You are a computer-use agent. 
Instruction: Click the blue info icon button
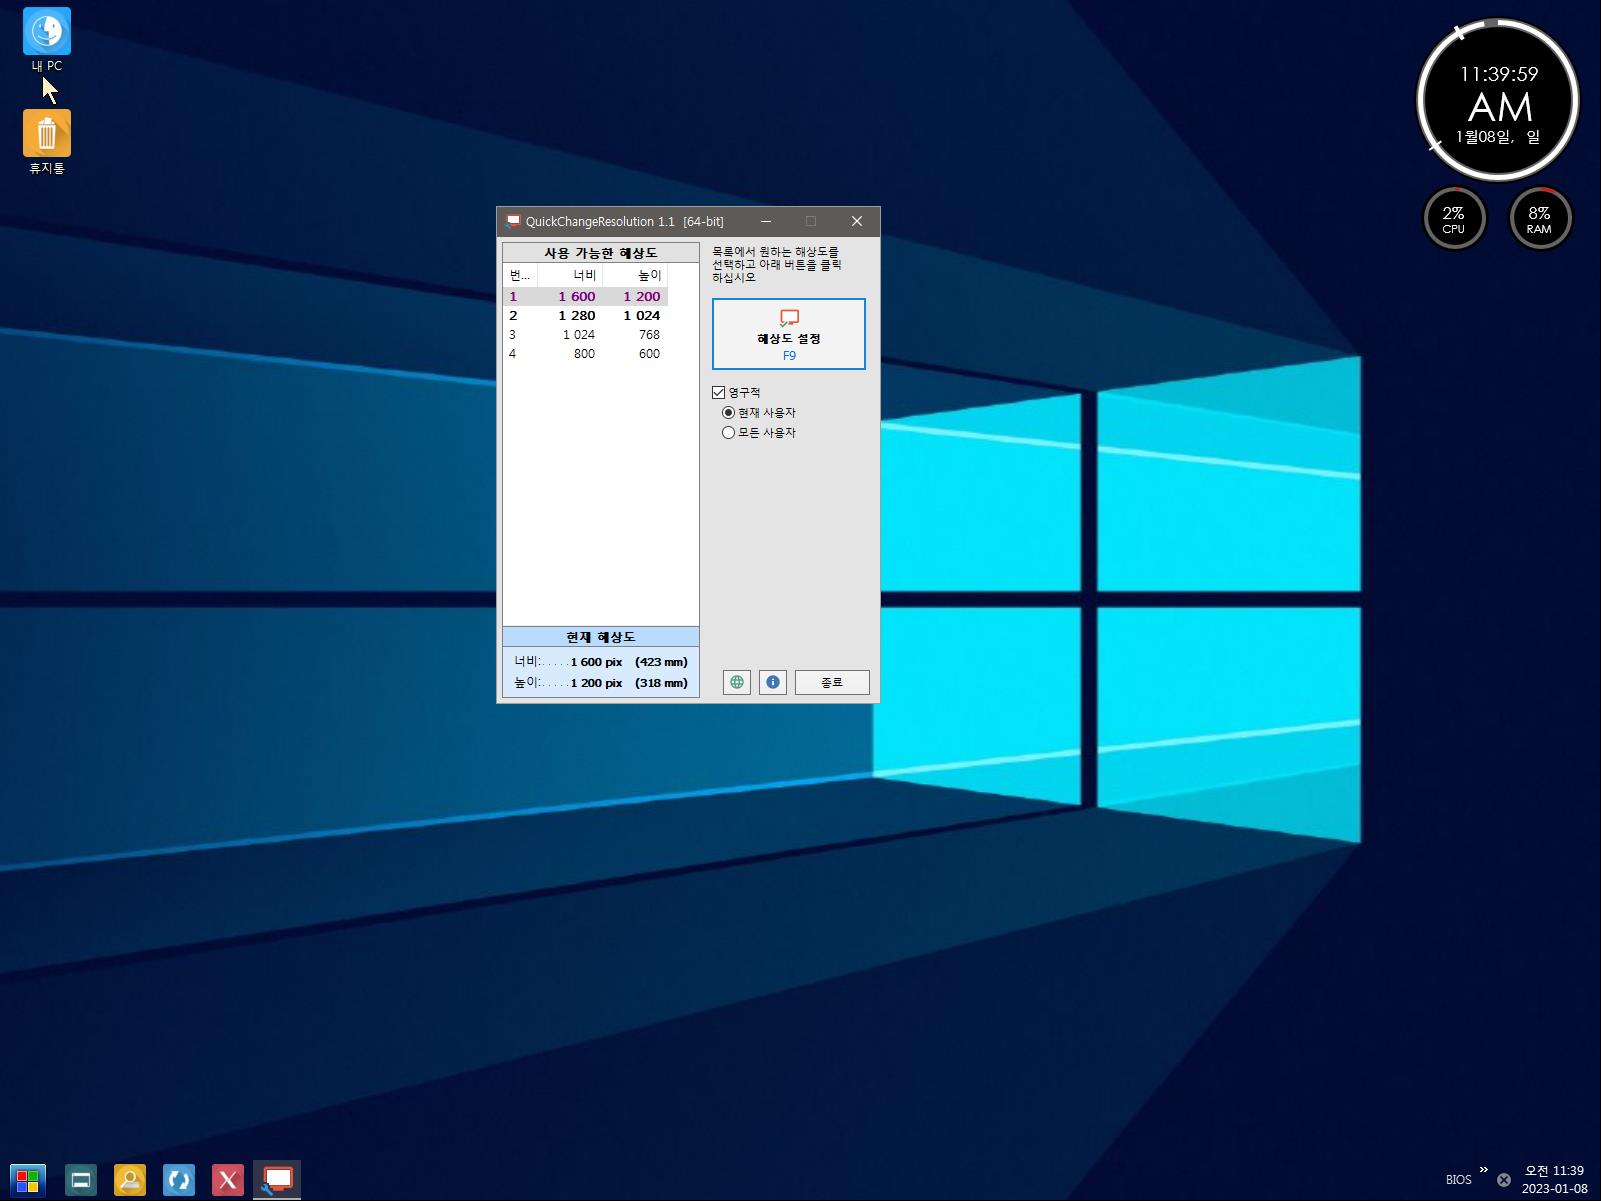pyautogui.click(x=773, y=682)
